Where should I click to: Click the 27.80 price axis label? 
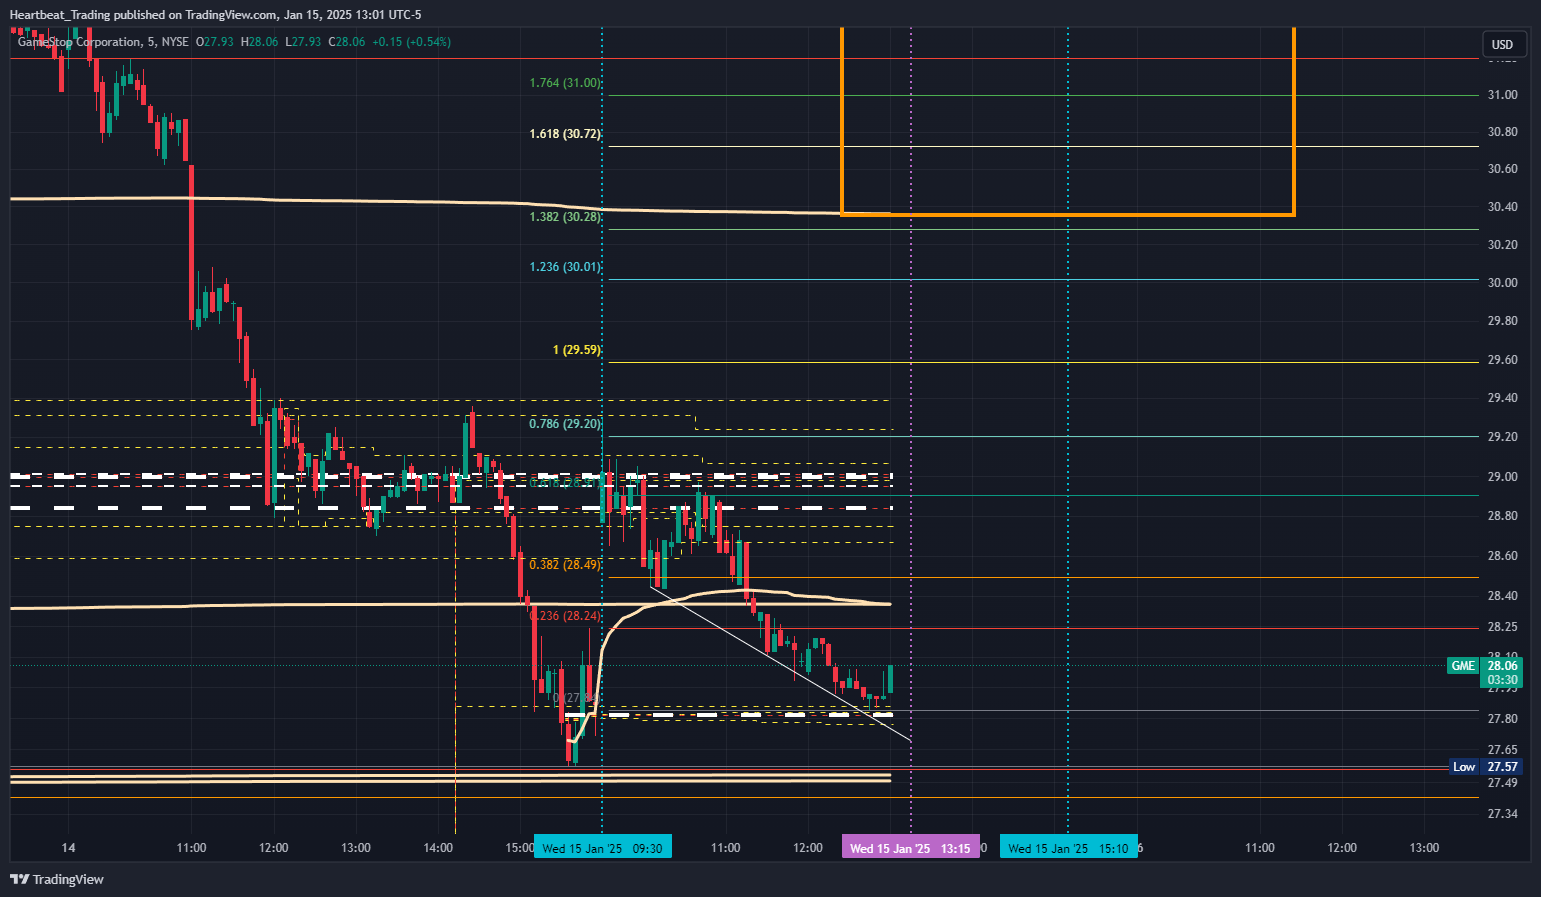click(1502, 719)
